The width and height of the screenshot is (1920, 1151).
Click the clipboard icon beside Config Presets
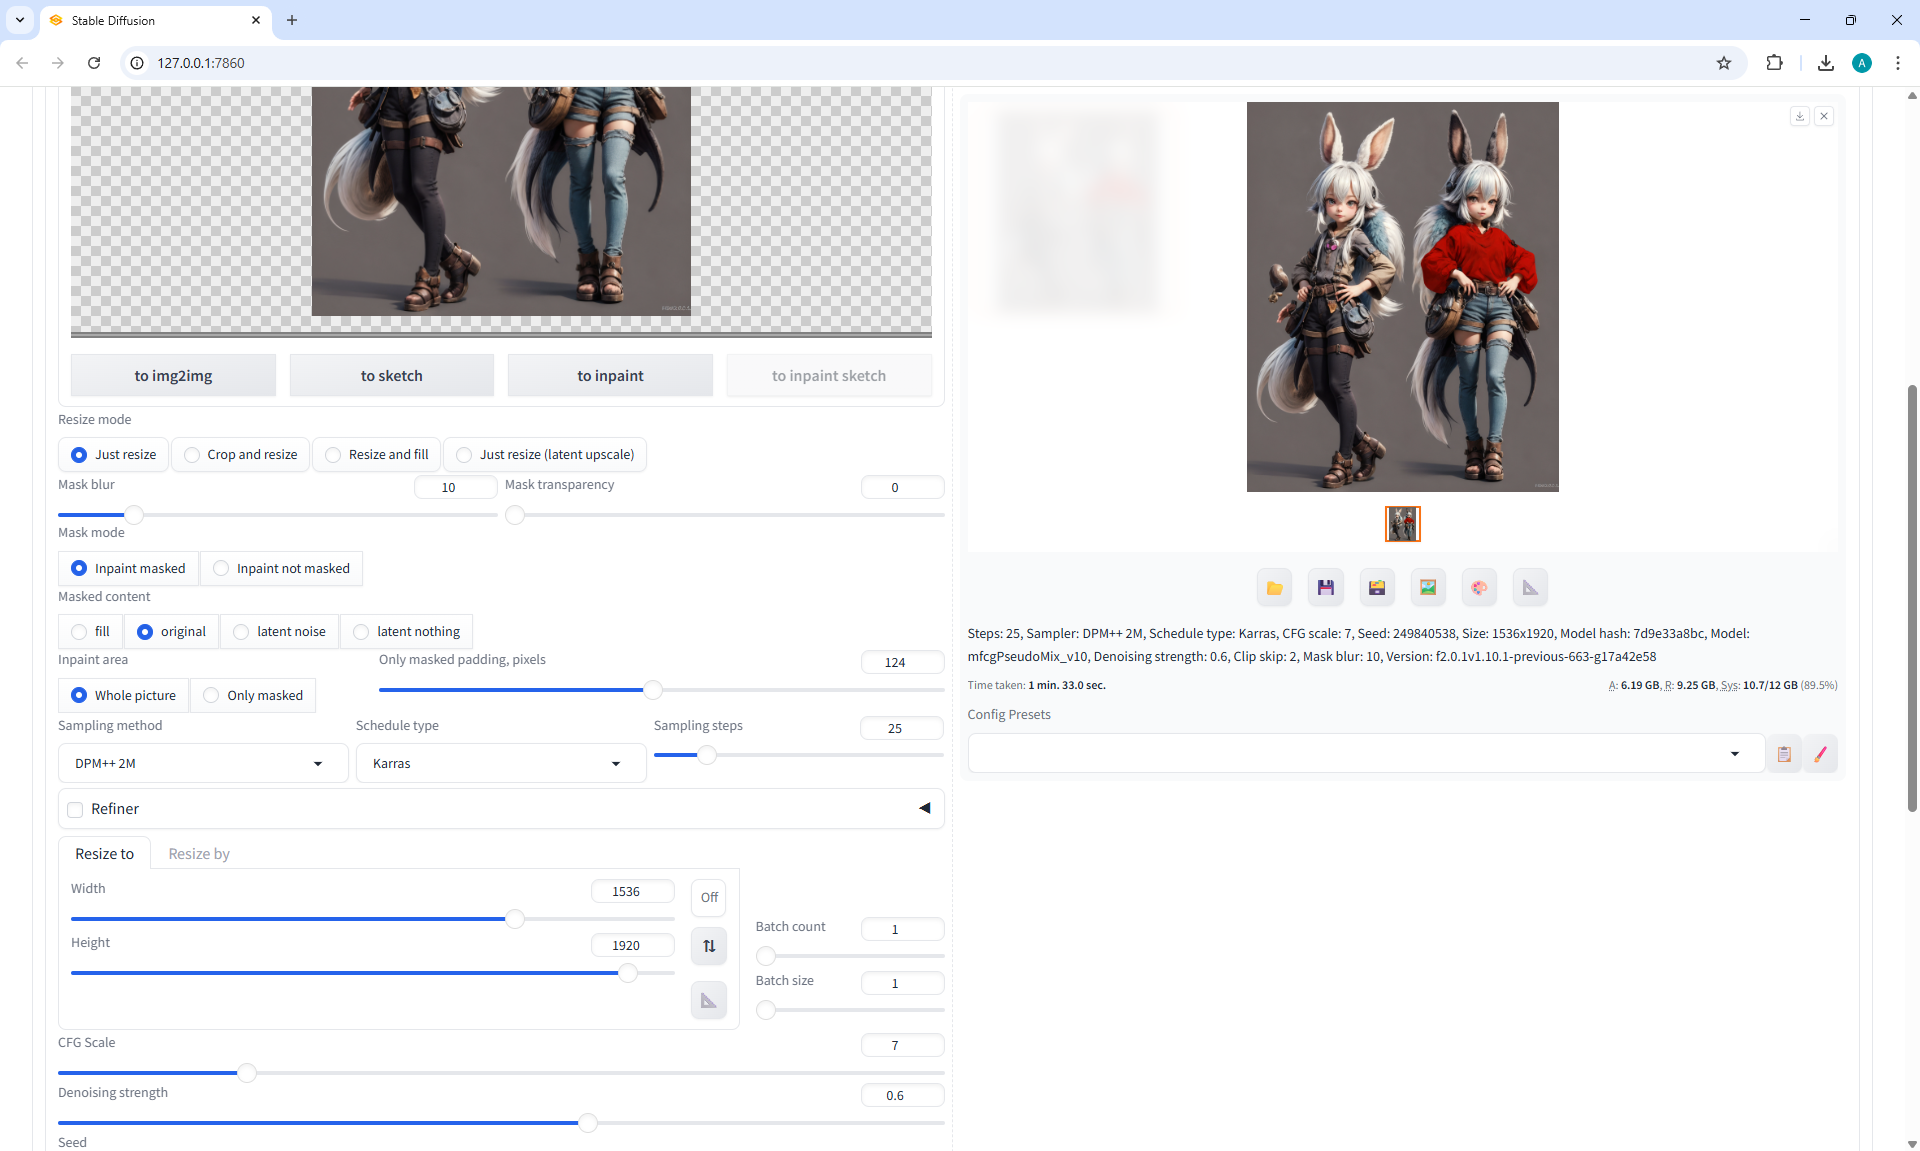point(1783,754)
